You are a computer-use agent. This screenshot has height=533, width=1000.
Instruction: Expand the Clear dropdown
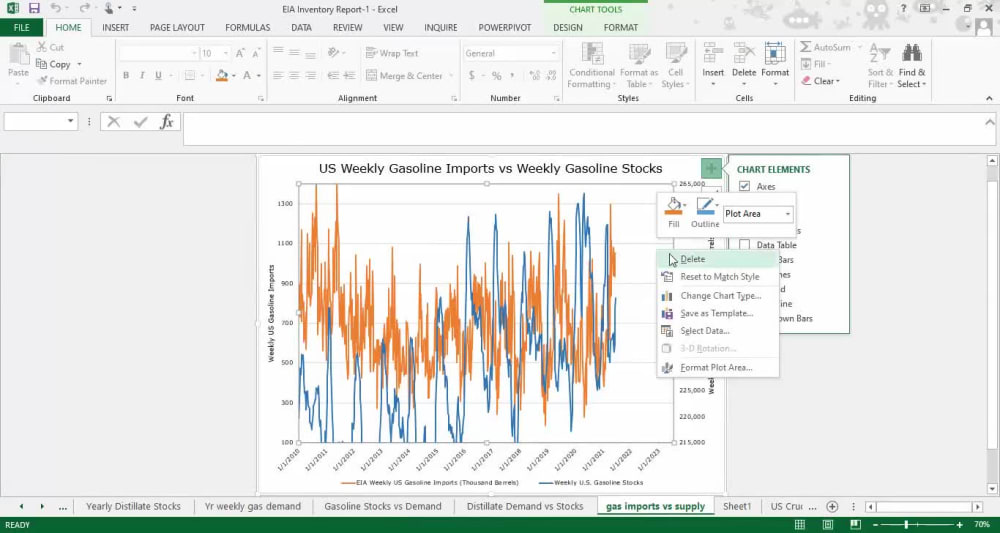tap(837, 81)
